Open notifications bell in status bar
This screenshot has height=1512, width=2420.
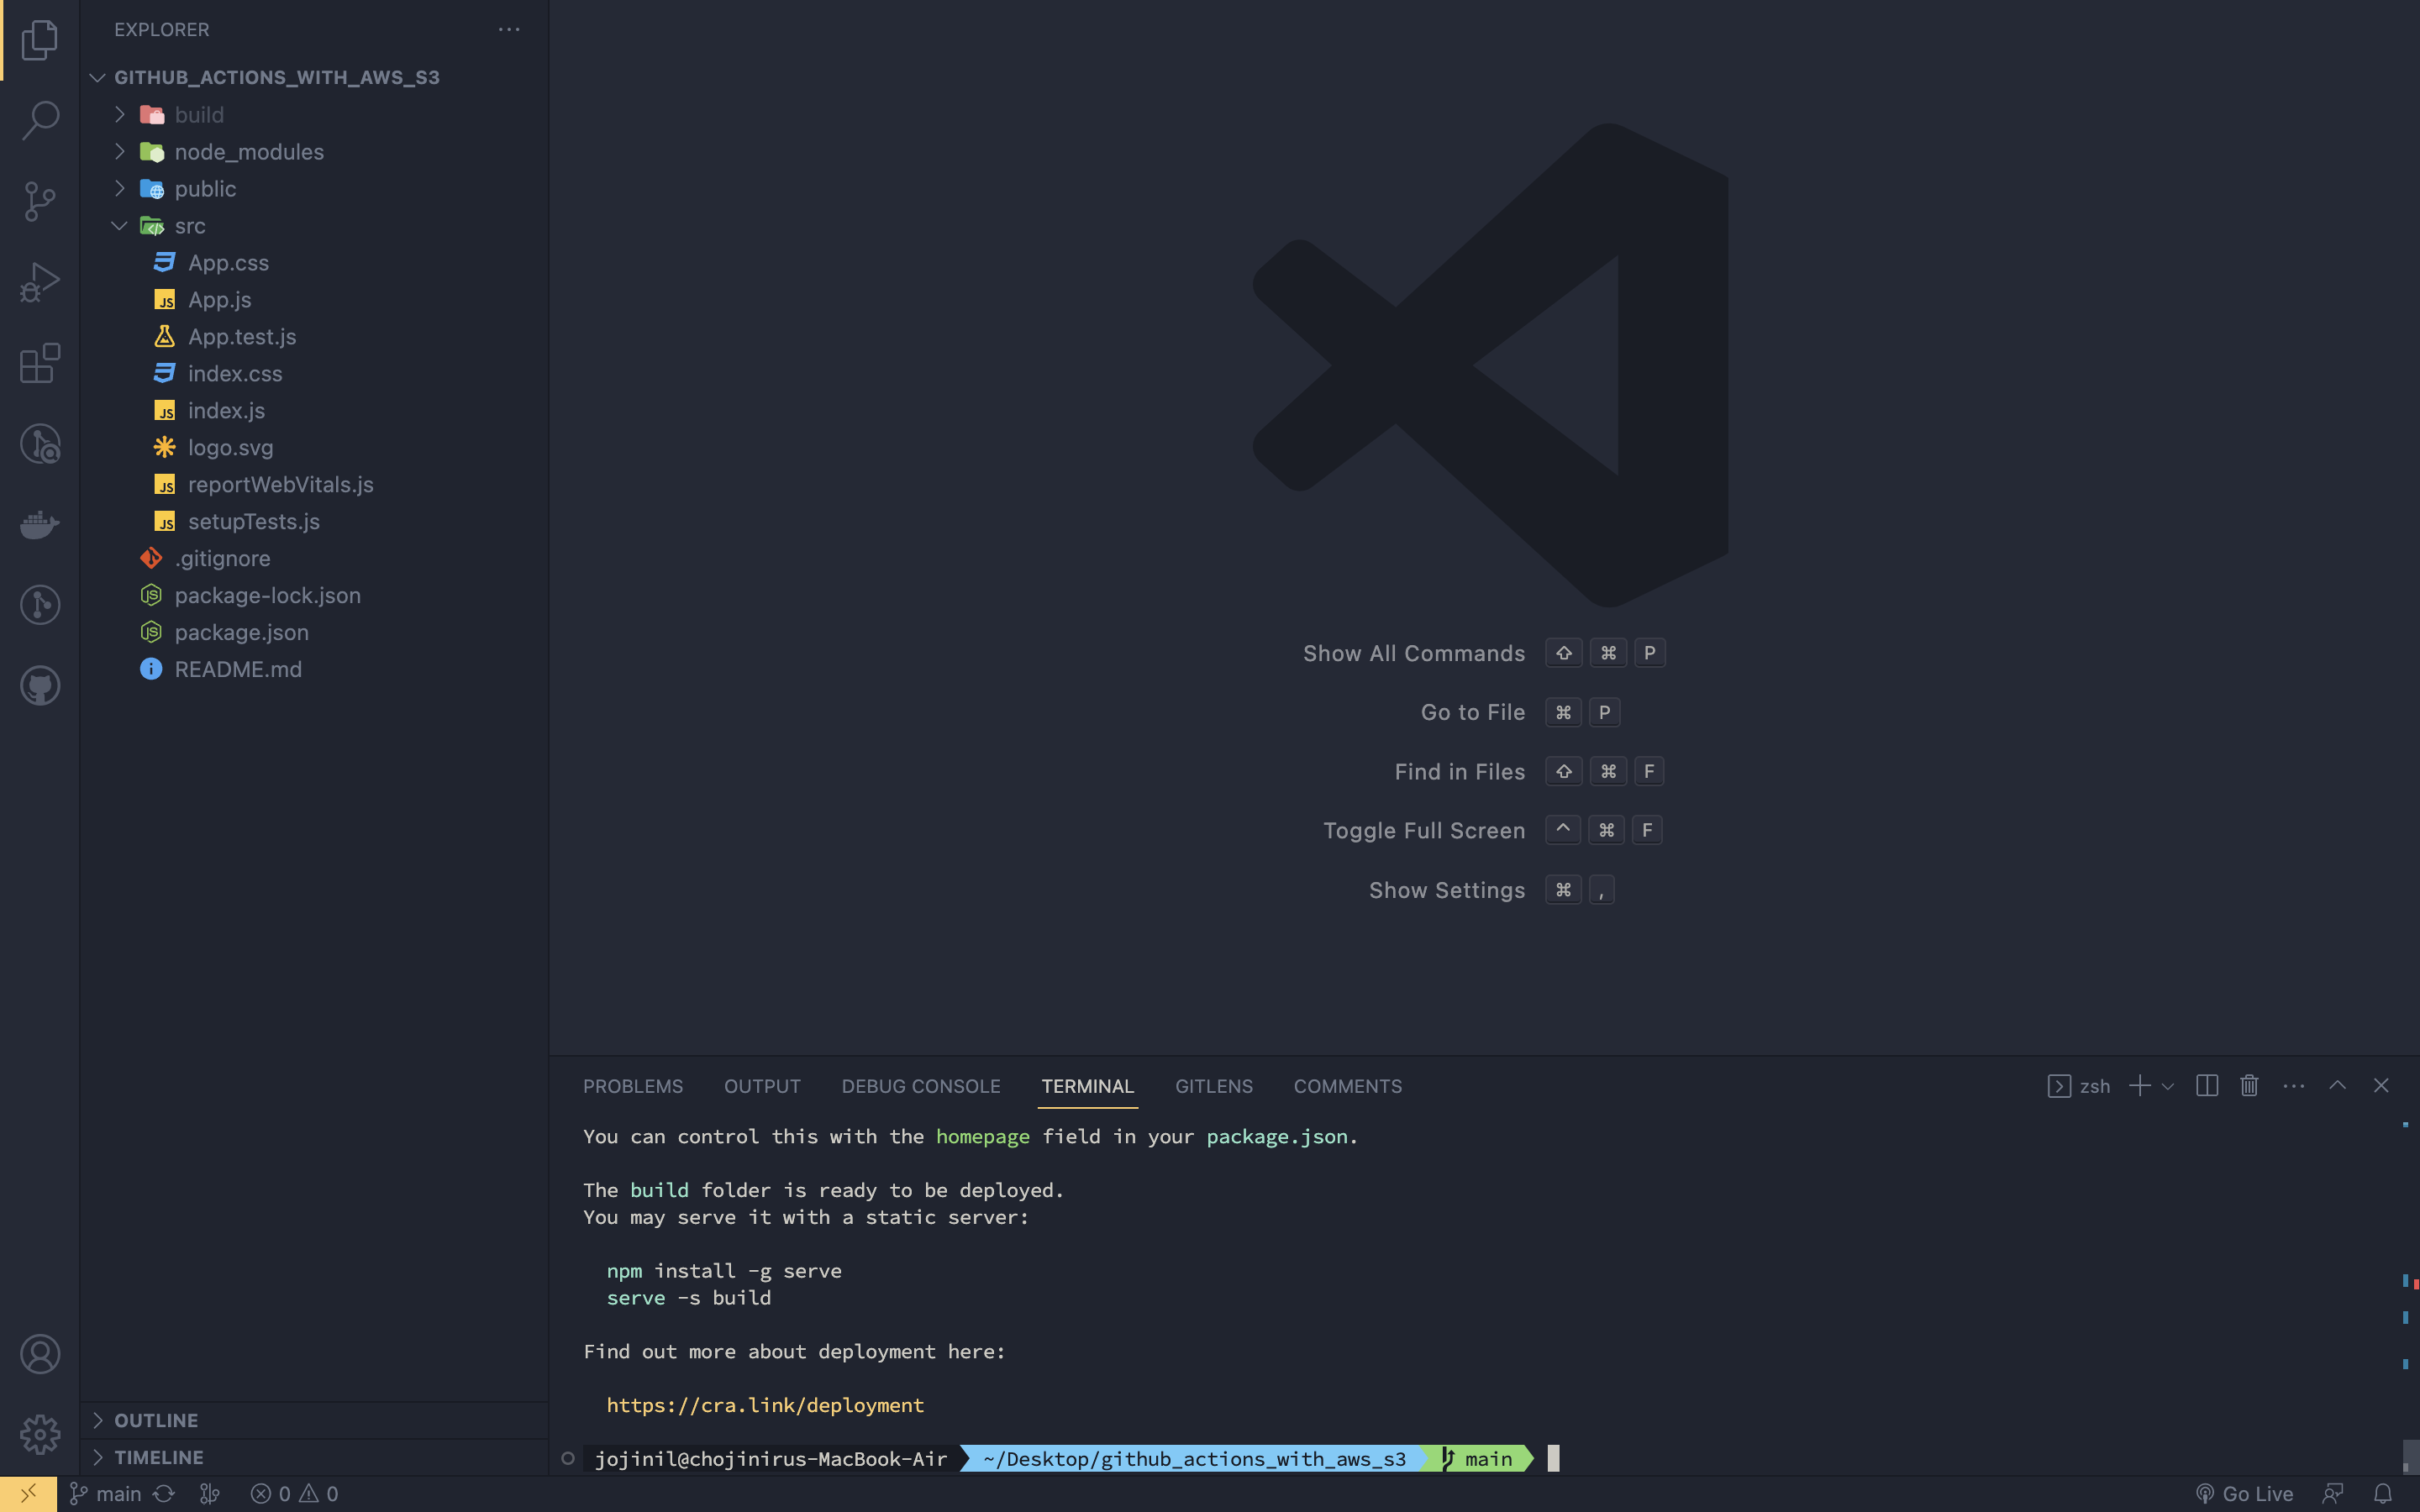(x=2383, y=1494)
